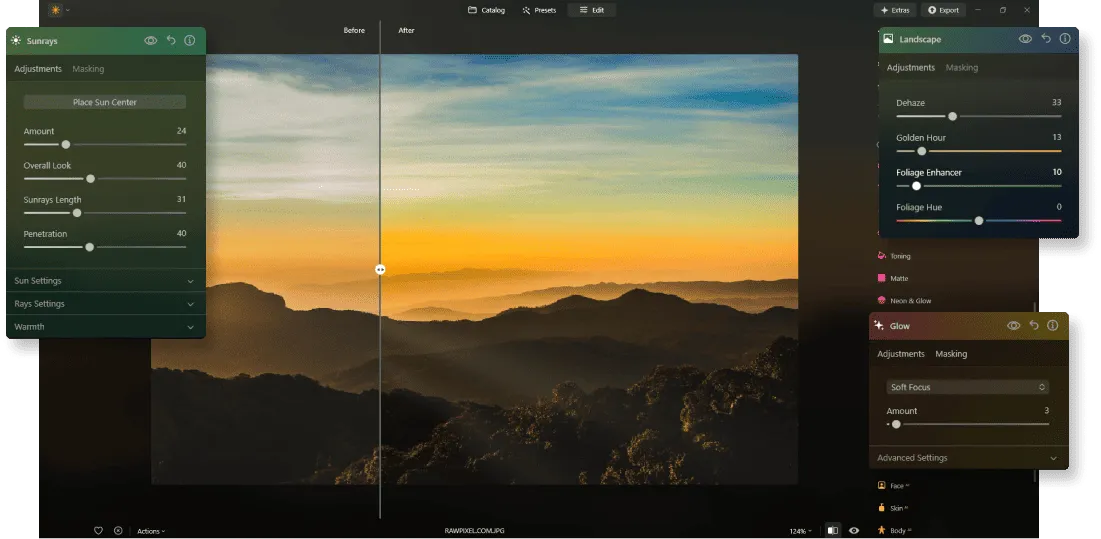
Task: Reset the Landscape tool with undo arrow
Action: 1045,39
